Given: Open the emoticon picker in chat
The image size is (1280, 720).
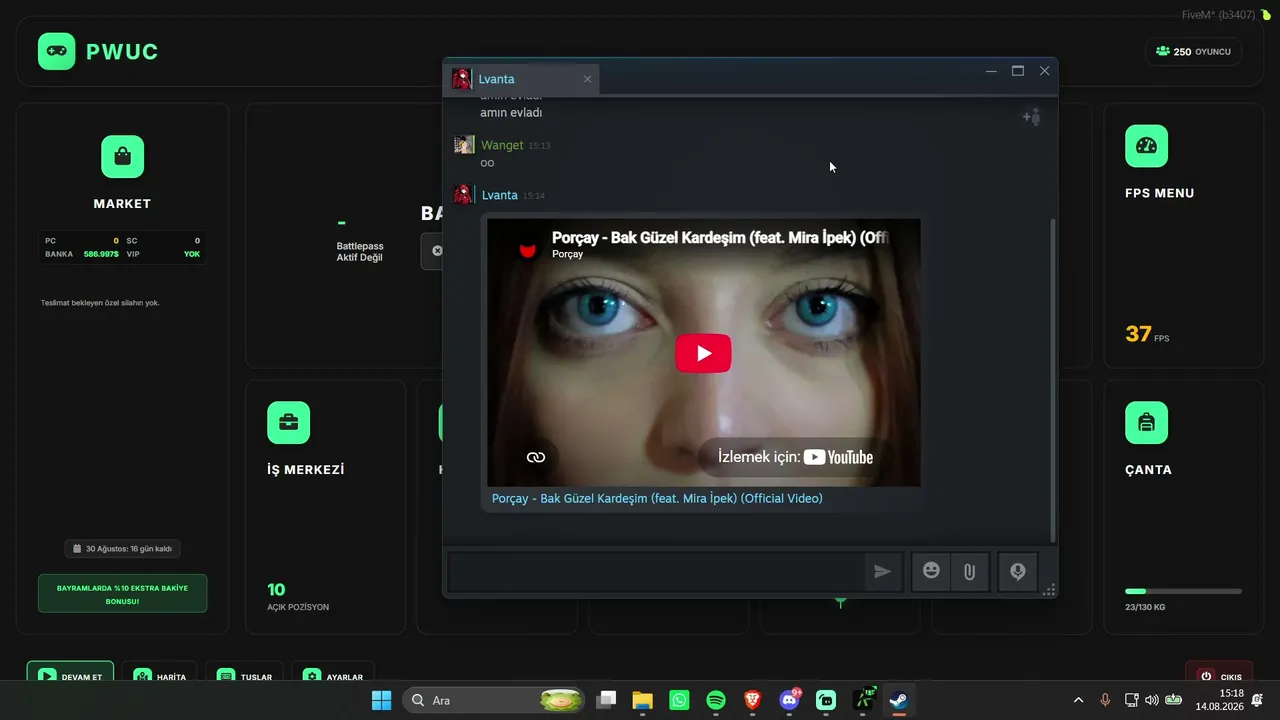Looking at the screenshot, I should pos(931,571).
